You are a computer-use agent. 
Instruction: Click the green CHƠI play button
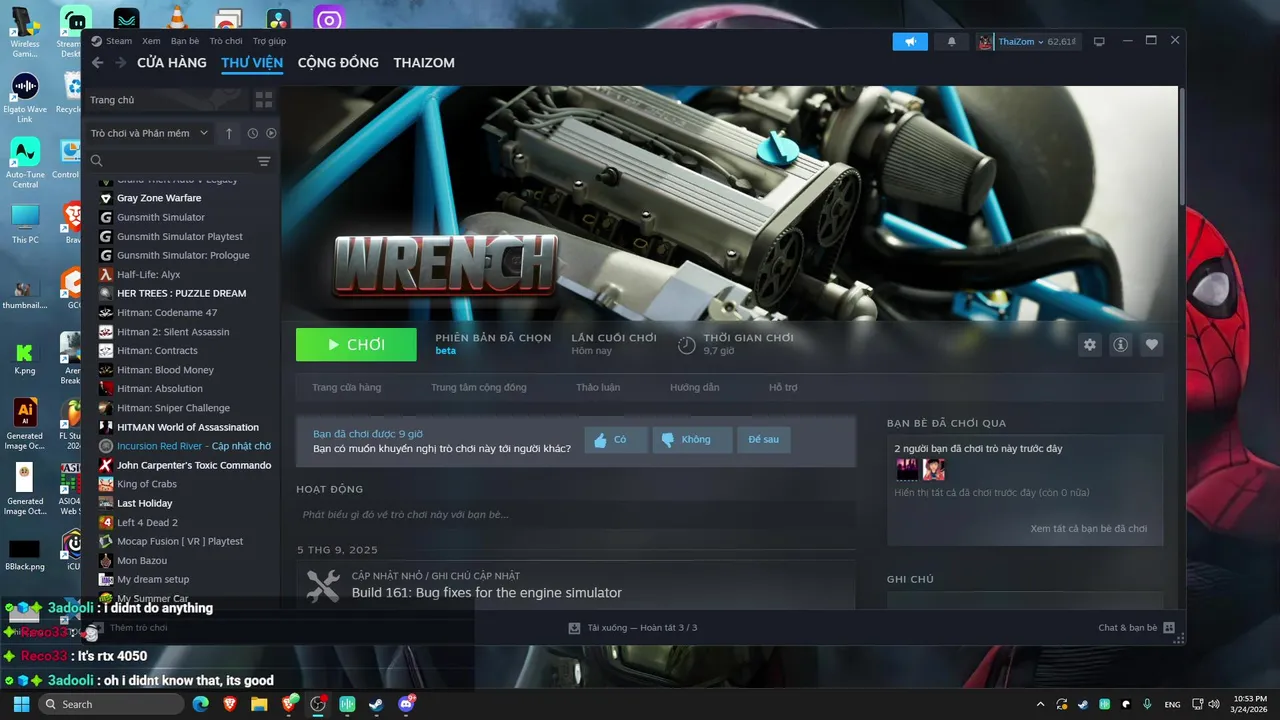(x=356, y=345)
